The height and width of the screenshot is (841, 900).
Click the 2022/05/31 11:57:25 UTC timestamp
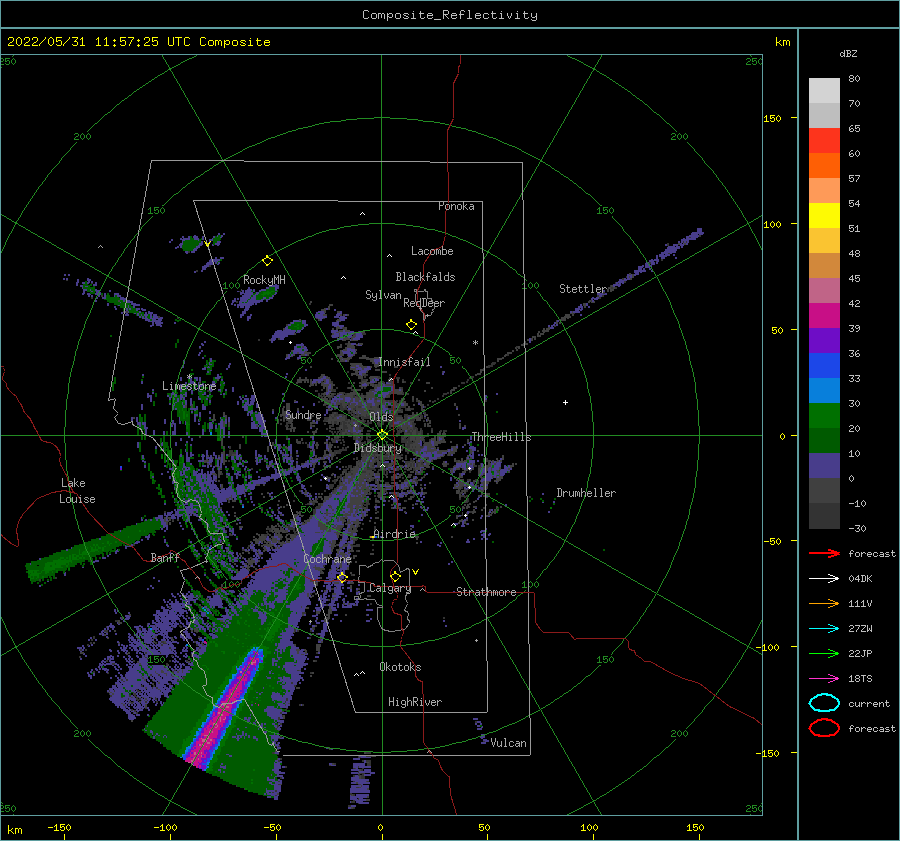tap(138, 42)
